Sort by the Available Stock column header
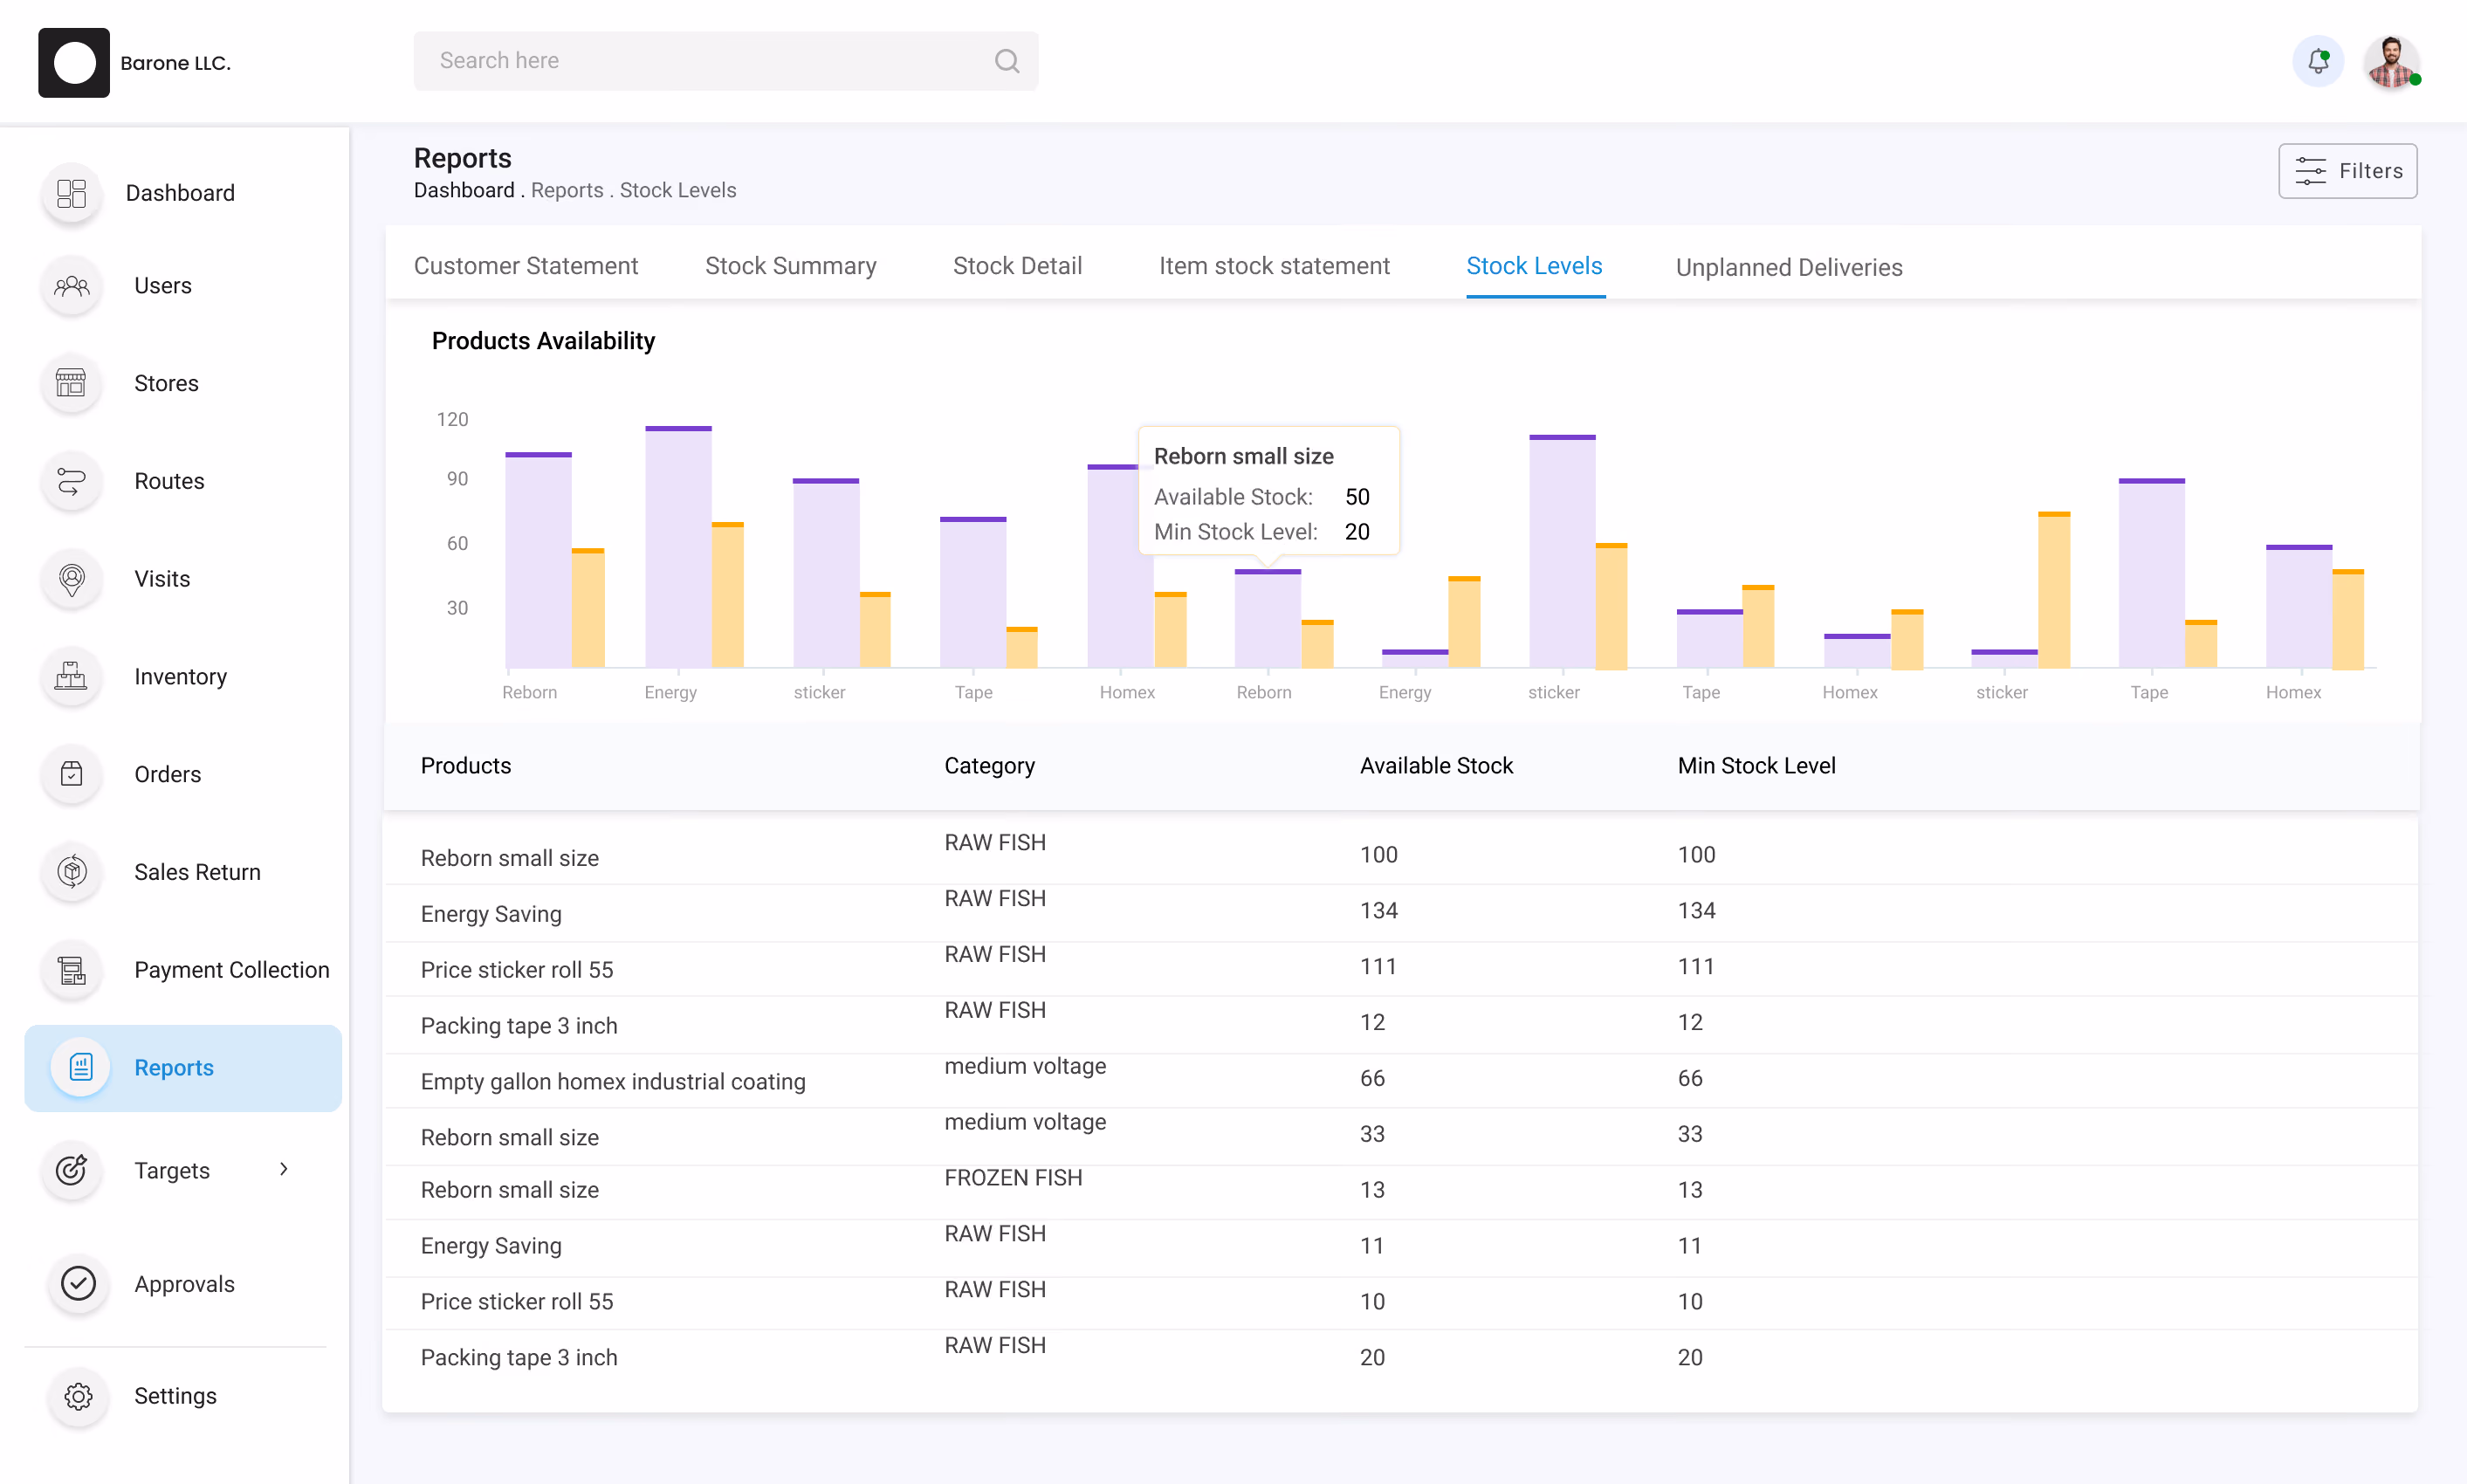Image resolution: width=2467 pixels, height=1484 pixels. (x=1436, y=765)
